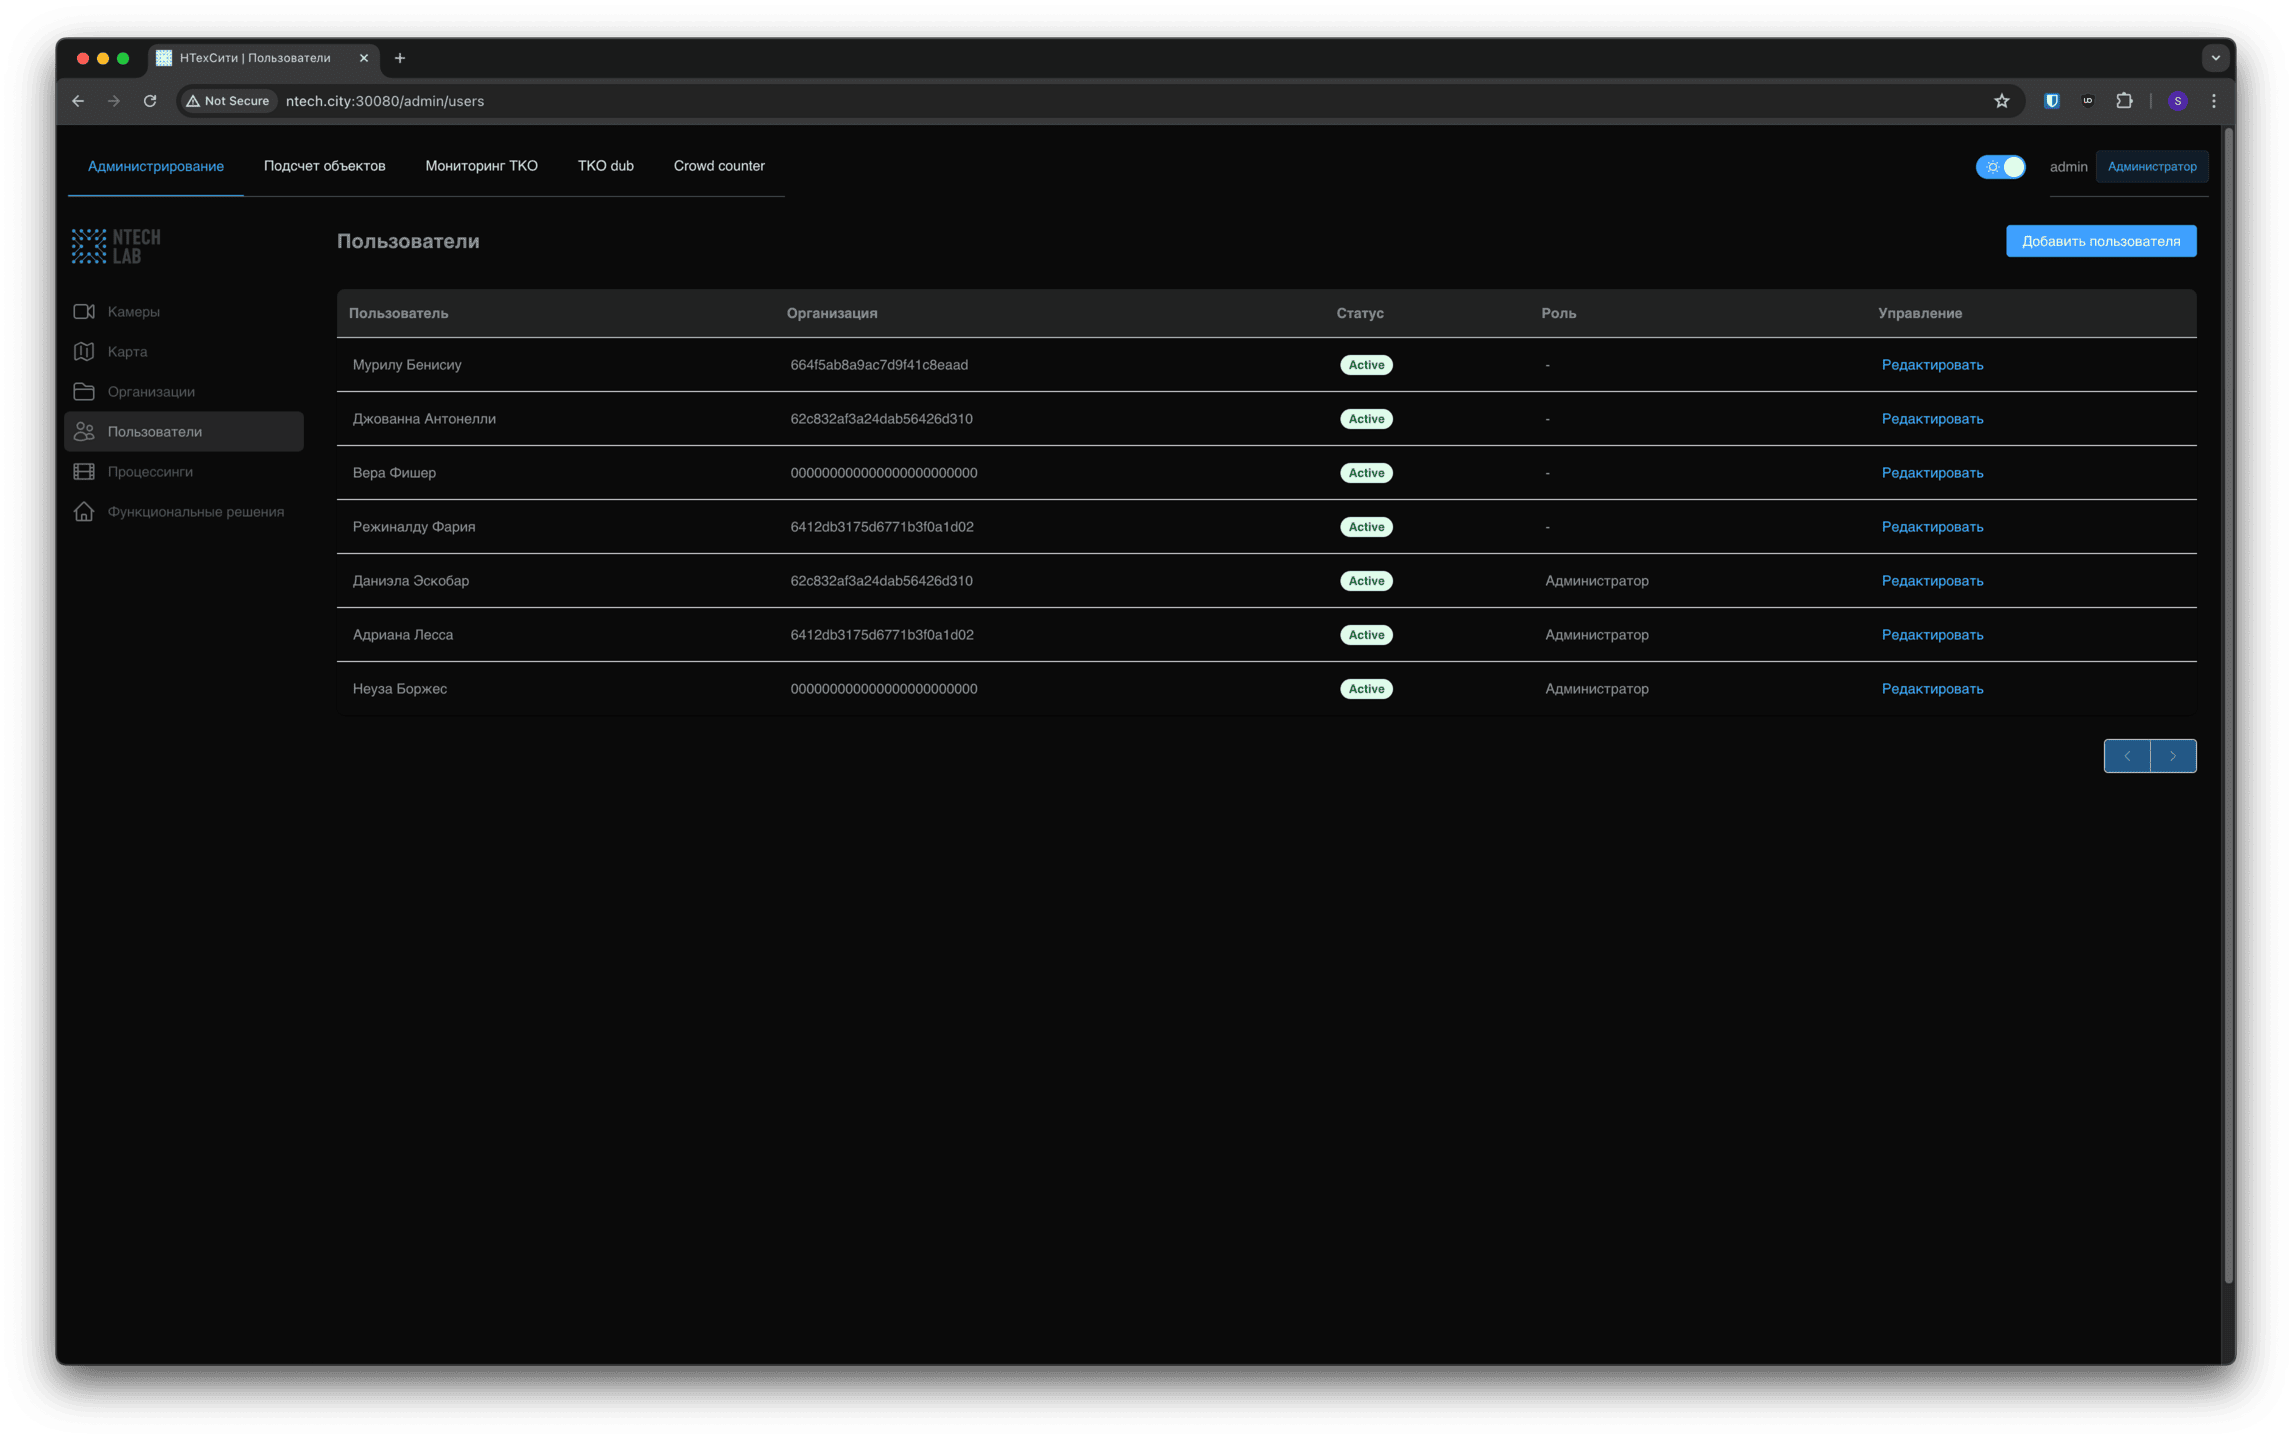Screen dimensions: 2292x1439
Task: Open the Map icon in the sidebar
Action: click(84, 352)
